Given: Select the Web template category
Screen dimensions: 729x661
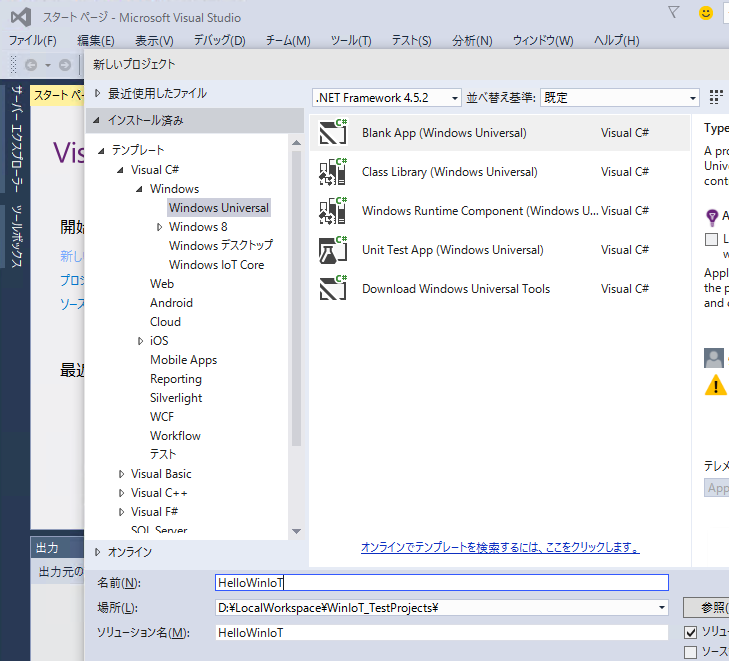Looking at the screenshot, I should point(162,284).
